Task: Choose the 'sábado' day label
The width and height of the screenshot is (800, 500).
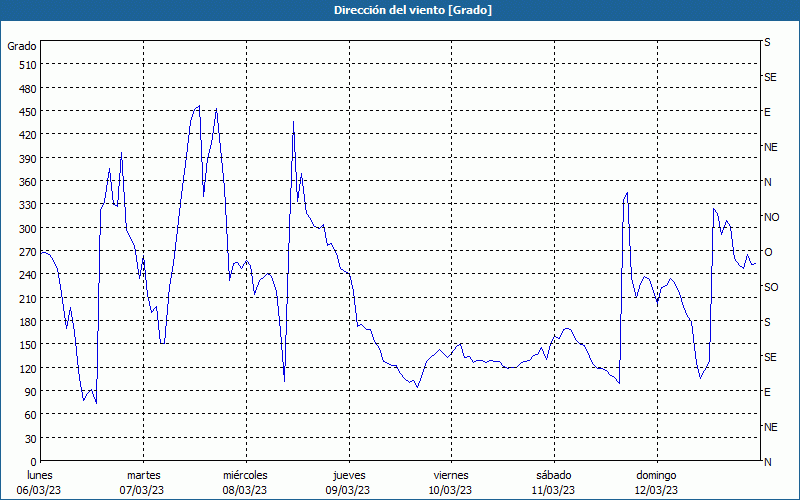Action: [x=554, y=476]
